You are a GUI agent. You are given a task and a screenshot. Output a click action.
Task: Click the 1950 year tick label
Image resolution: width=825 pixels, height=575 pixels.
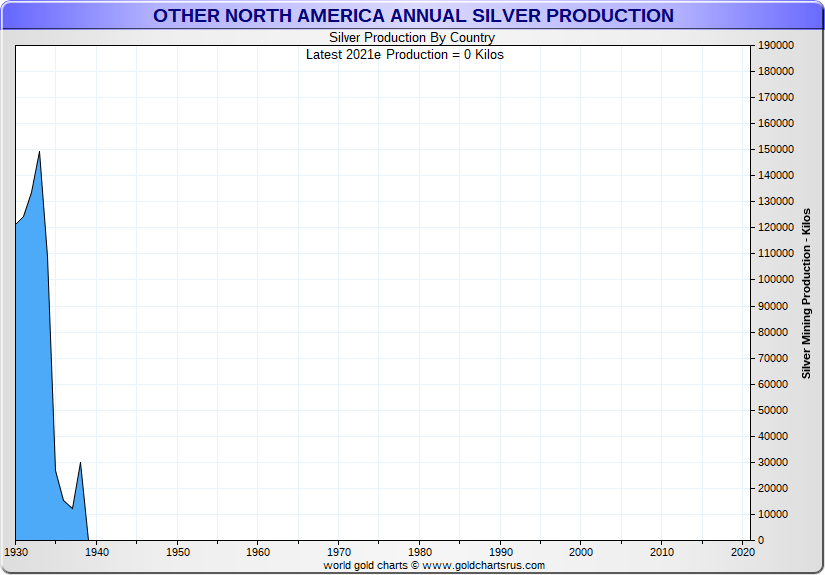pyautogui.click(x=177, y=551)
